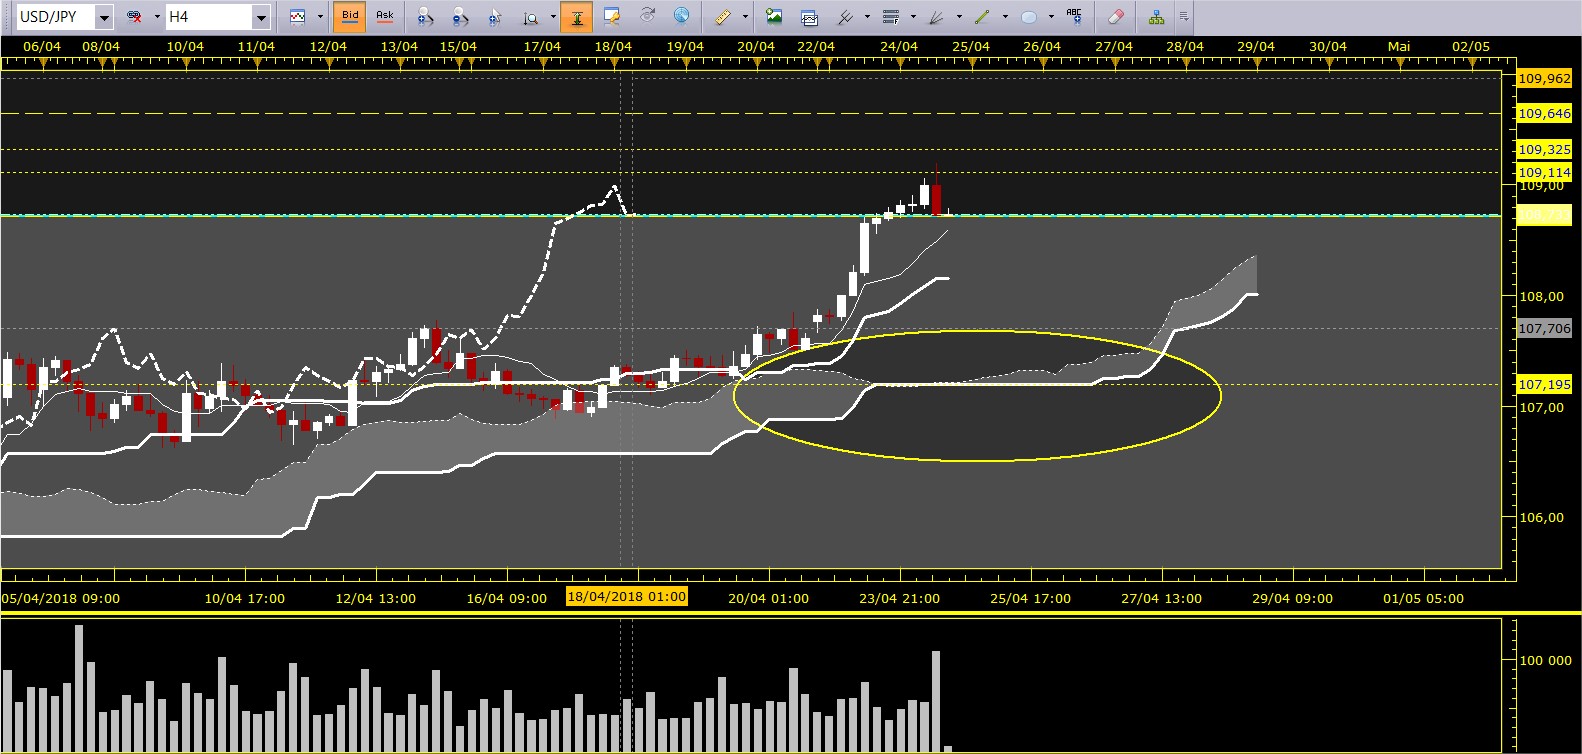
Task: Open the USD/JPY instrument dropdown
Action: click(104, 17)
